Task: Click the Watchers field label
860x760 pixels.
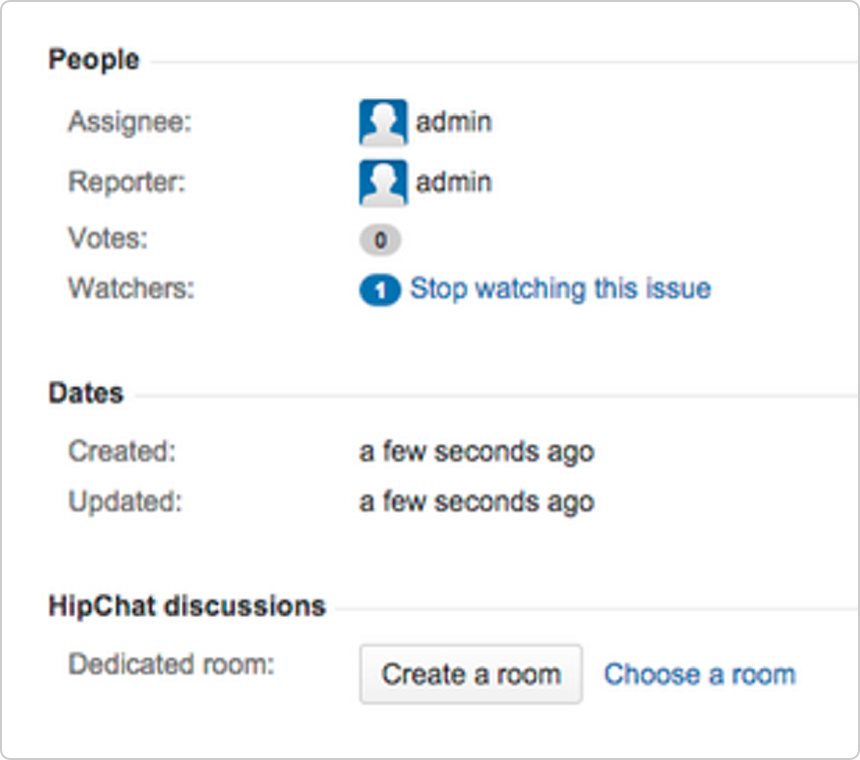Action: [x=131, y=289]
